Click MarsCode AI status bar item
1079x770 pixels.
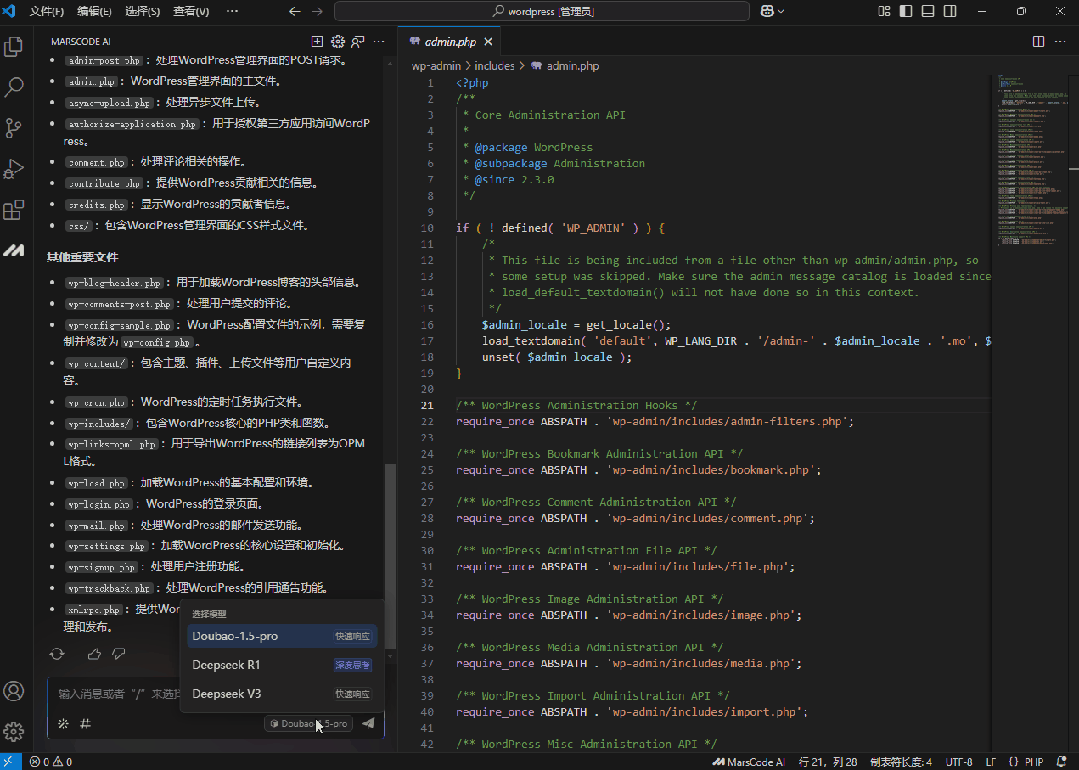(749, 762)
